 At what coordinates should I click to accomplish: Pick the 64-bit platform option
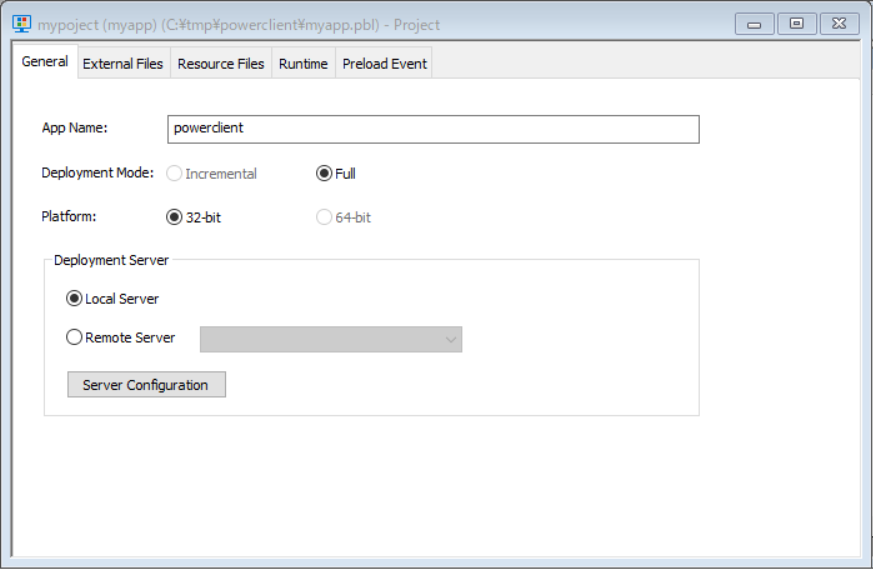pos(324,217)
